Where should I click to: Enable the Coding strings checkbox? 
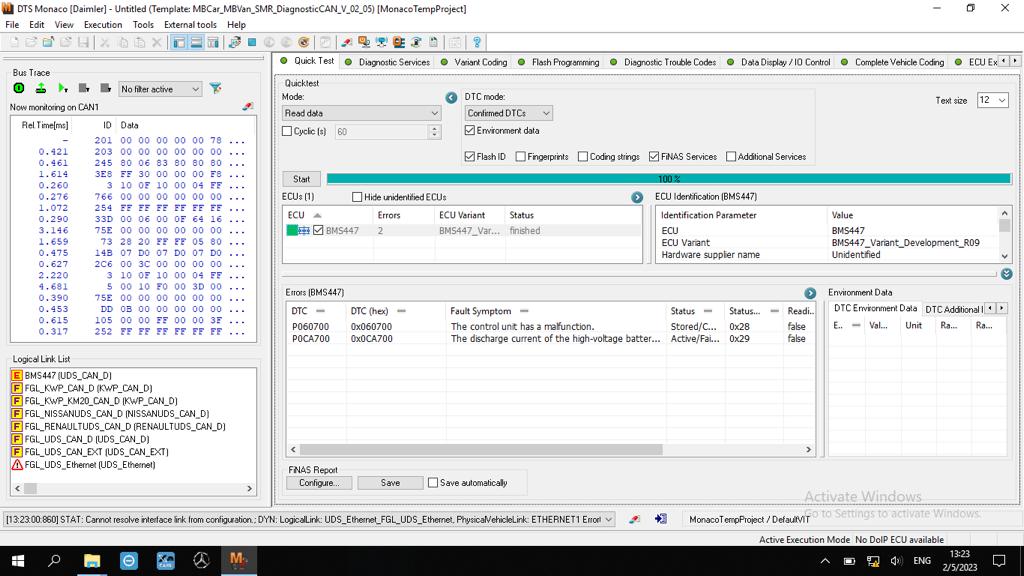pos(583,157)
